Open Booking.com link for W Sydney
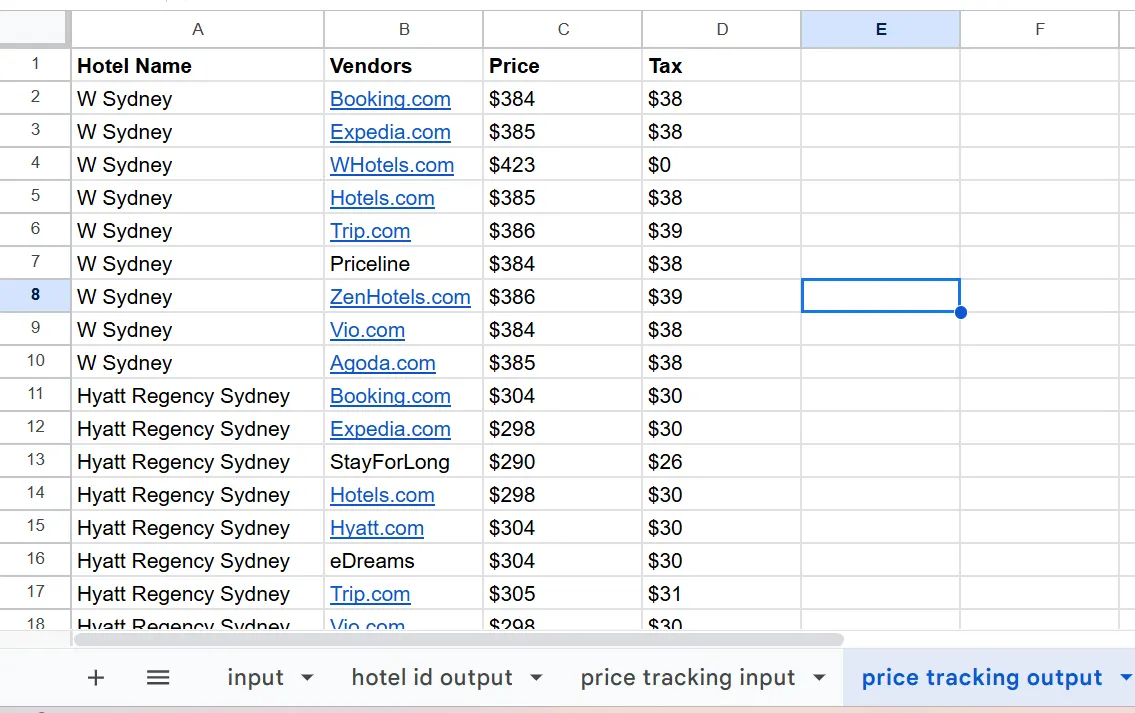Viewport: 1135px width, 713px height. [x=390, y=99]
